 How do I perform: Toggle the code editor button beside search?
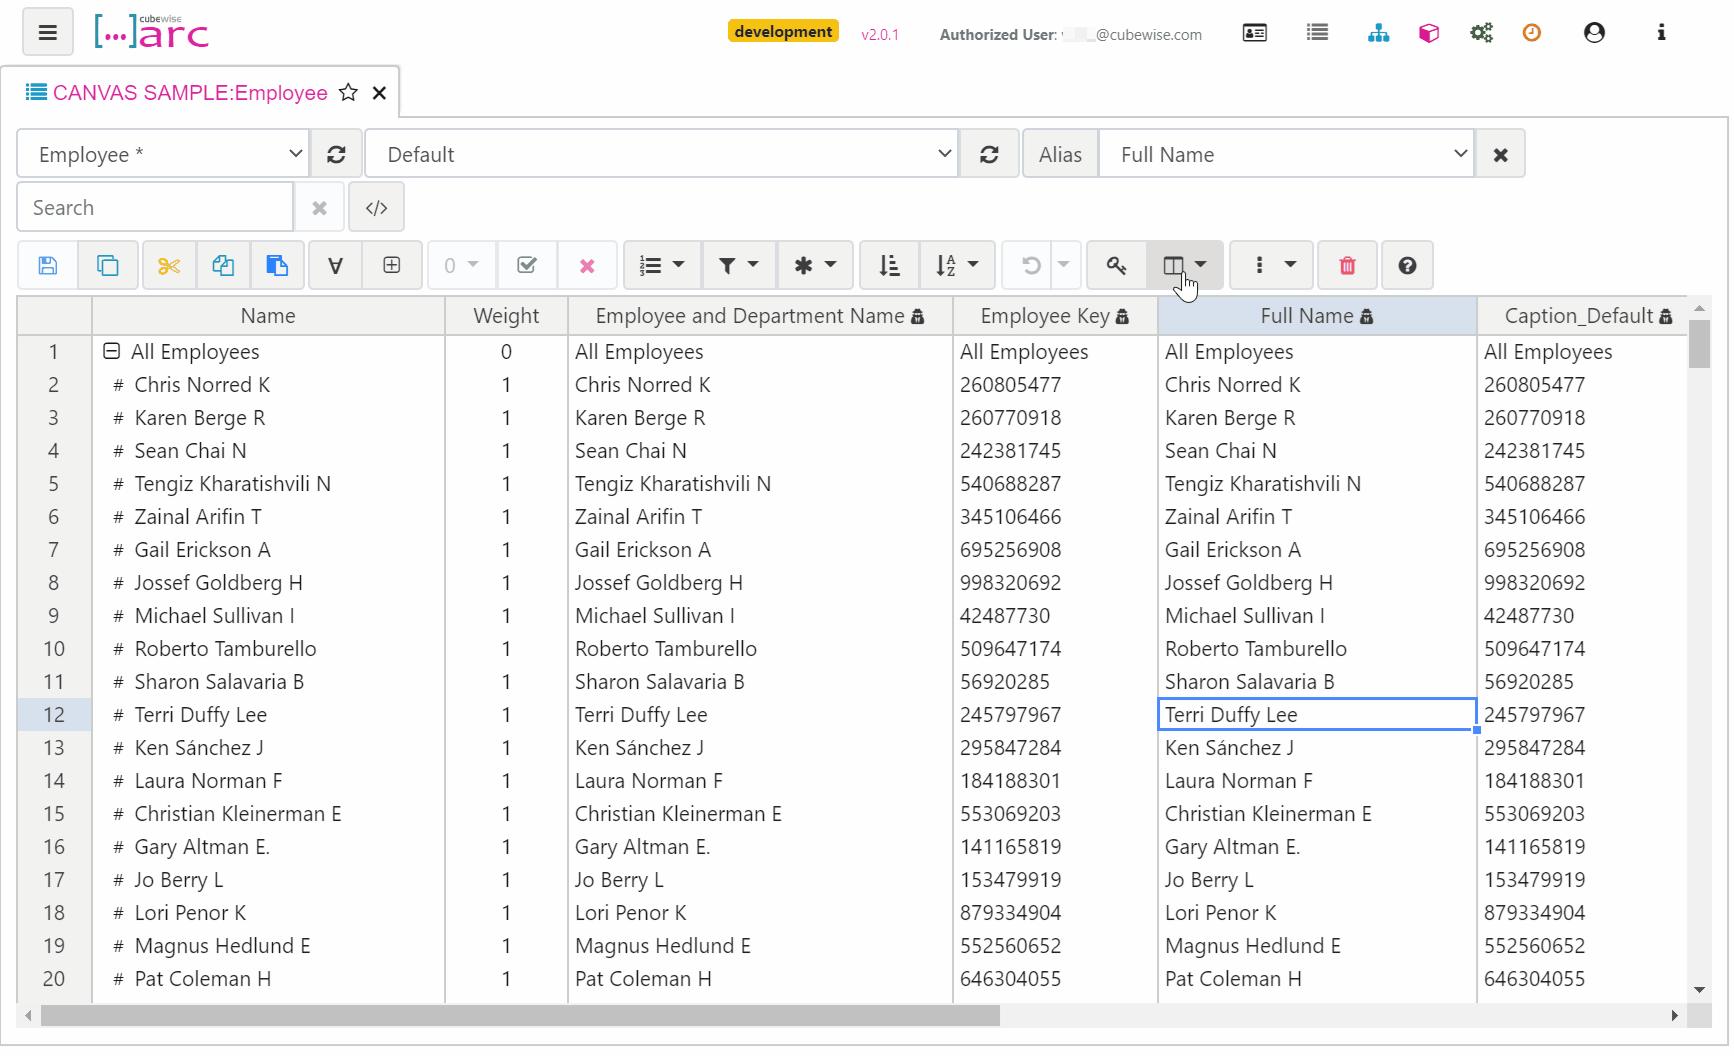(376, 208)
